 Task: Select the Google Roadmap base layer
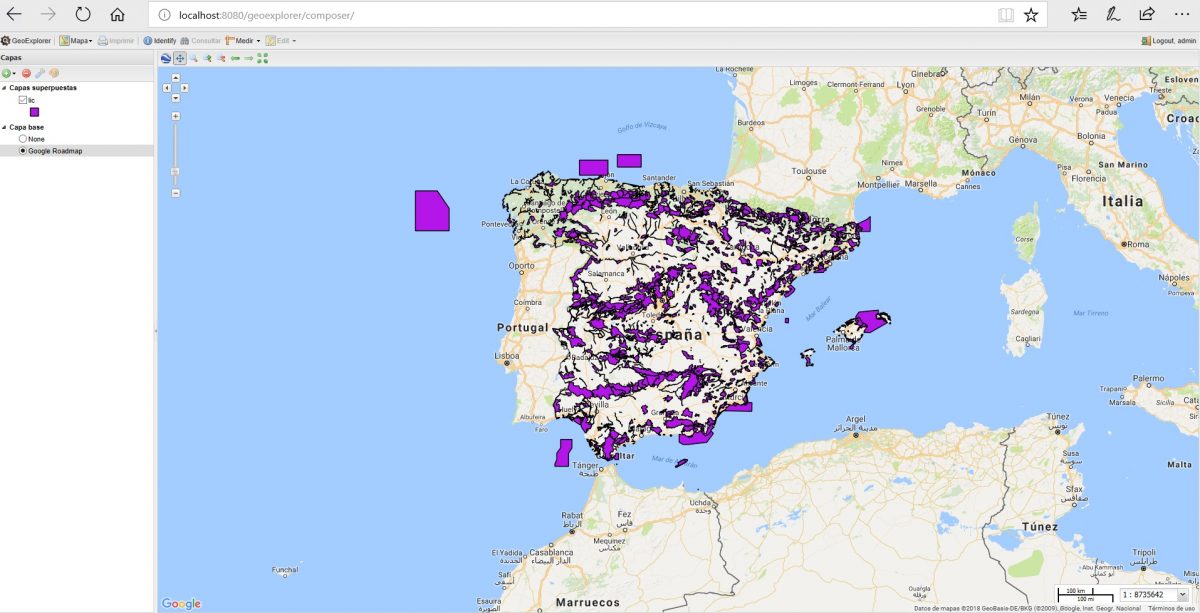point(24,150)
